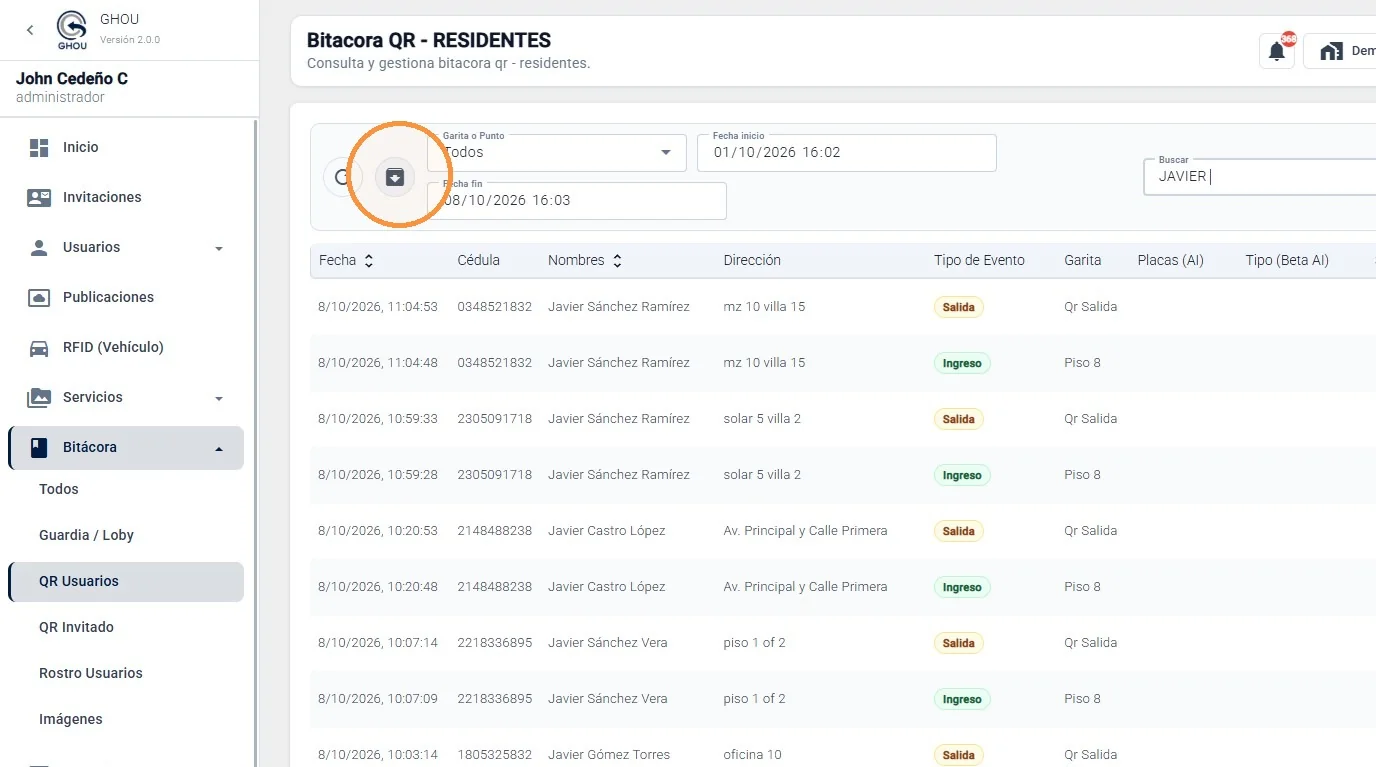Click the address oficina 10

click(753, 755)
